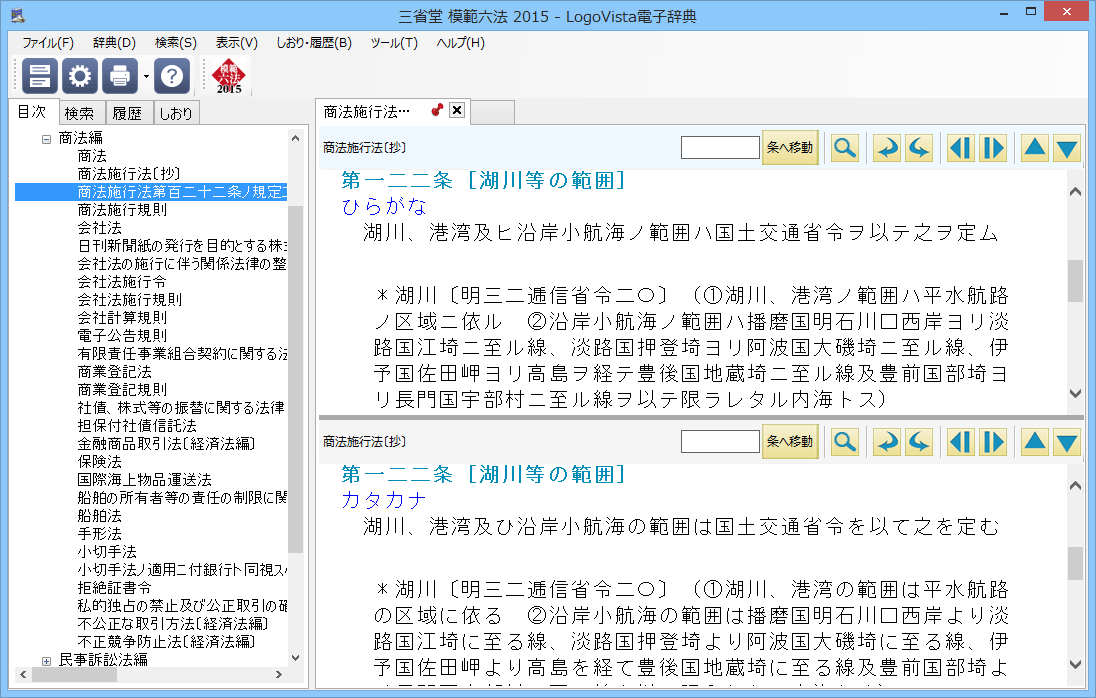
Task: Open help with the question mark icon
Action: [172, 75]
